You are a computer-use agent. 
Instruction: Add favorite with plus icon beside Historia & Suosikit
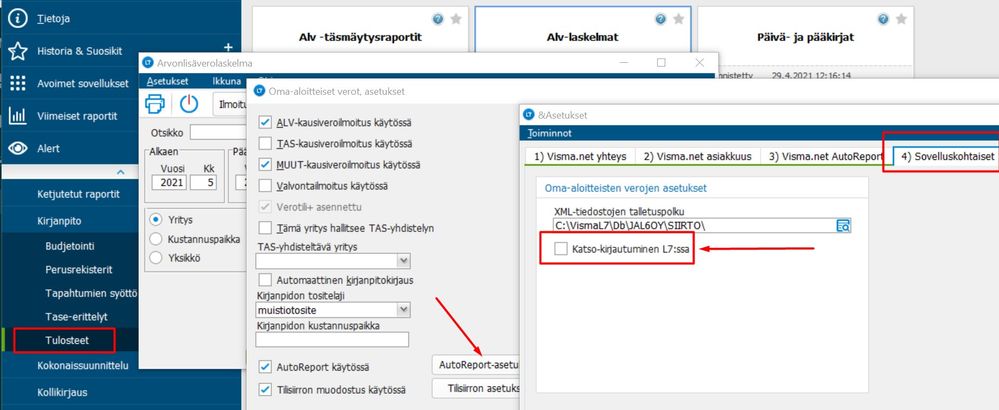tap(229, 48)
